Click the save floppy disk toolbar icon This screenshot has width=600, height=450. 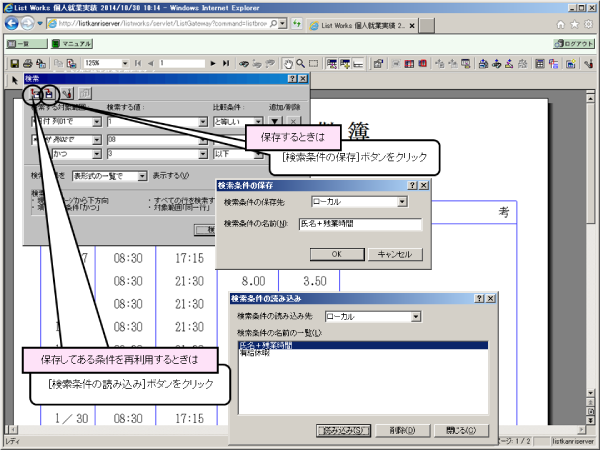pyautogui.click(x=15, y=64)
